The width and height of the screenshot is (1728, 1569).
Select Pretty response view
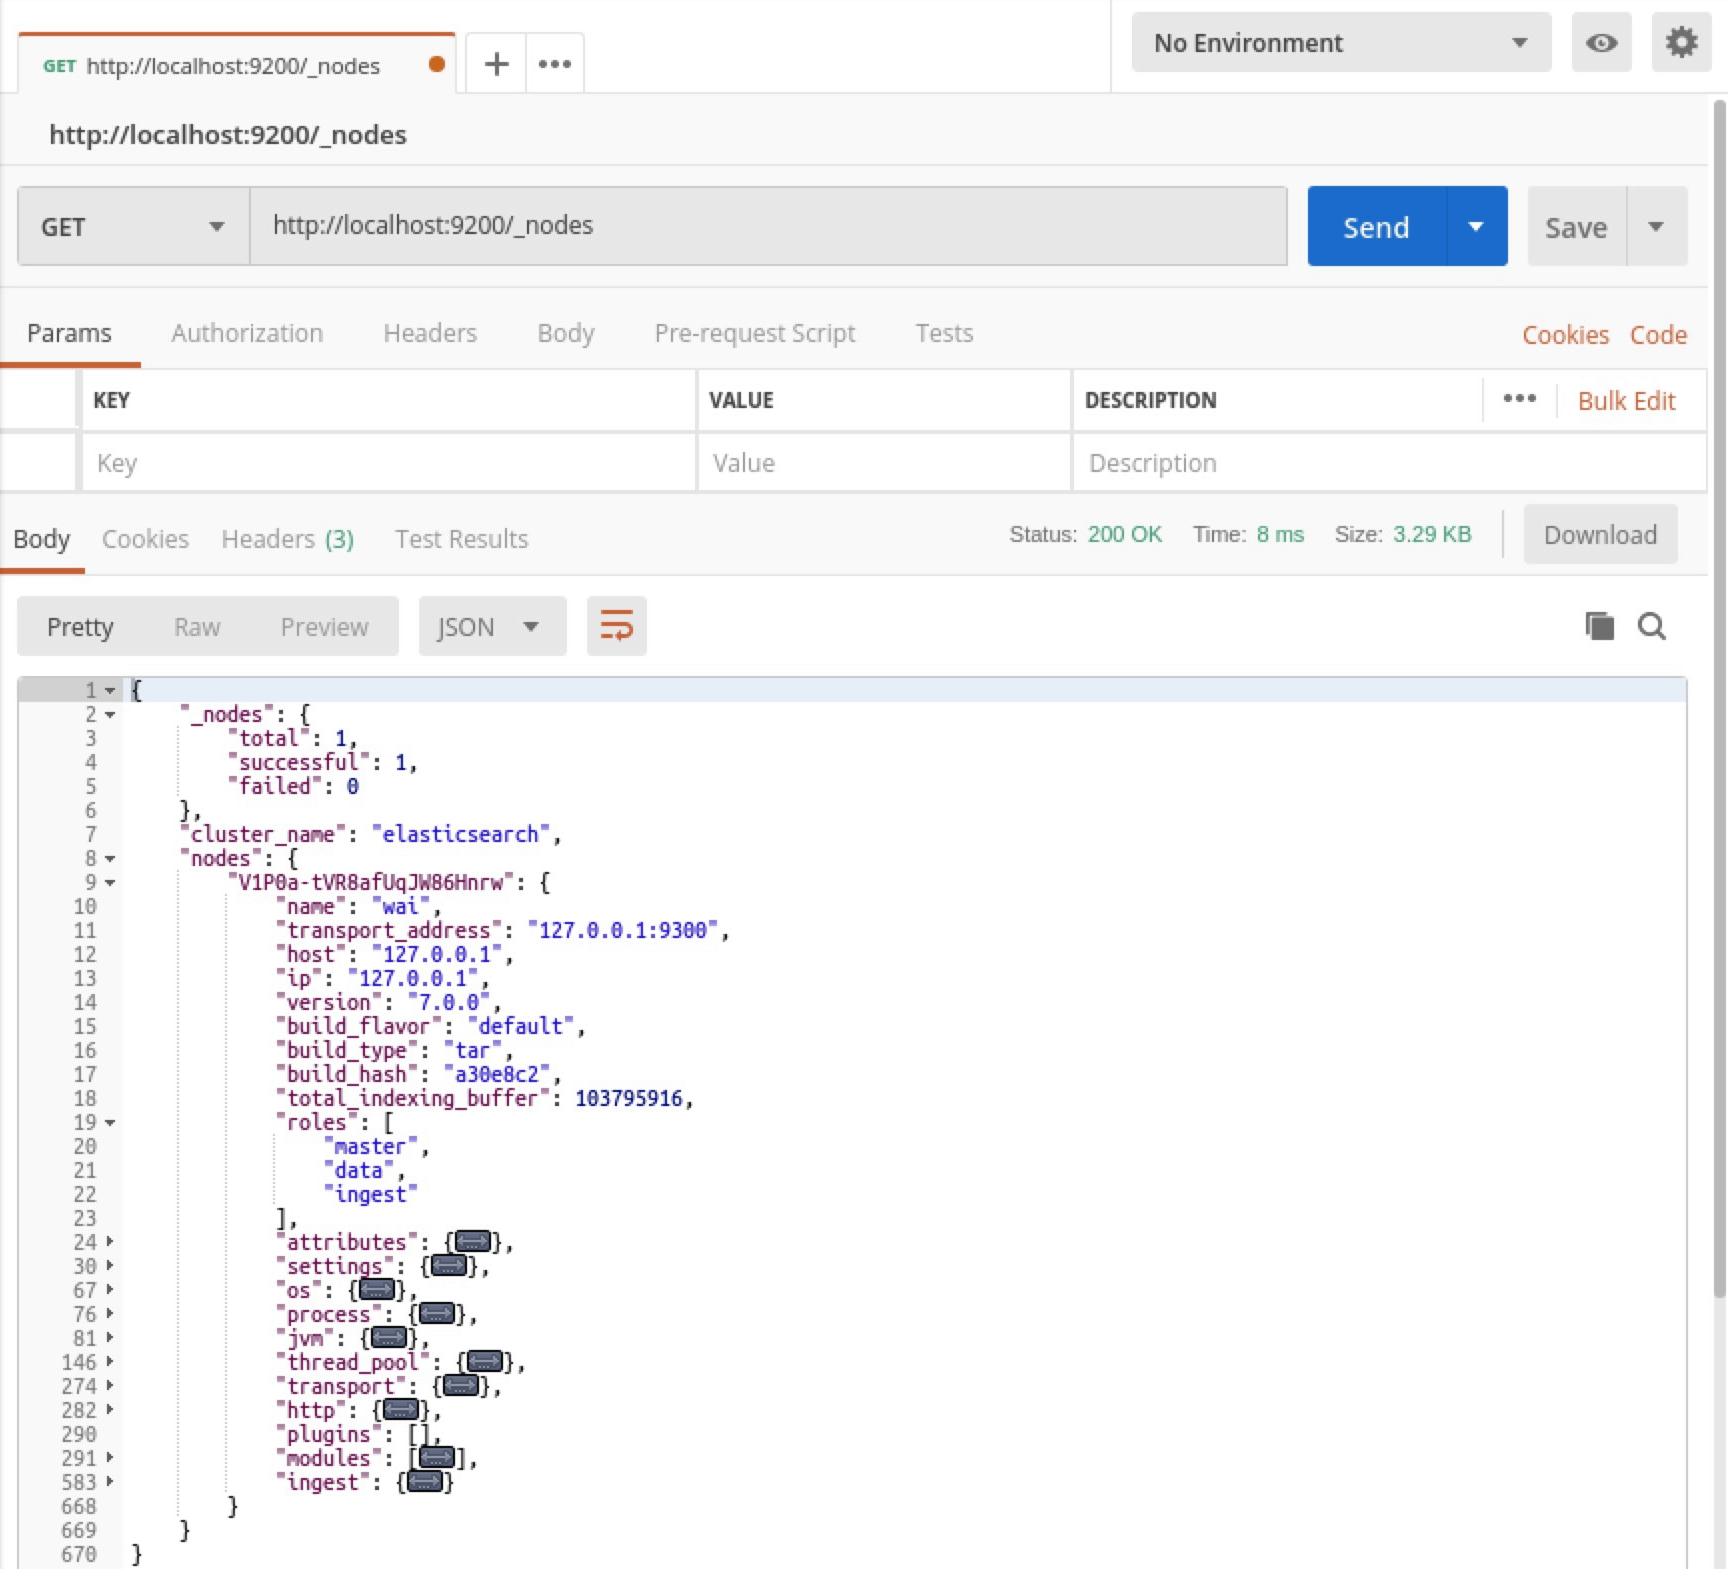click(x=80, y=627)
